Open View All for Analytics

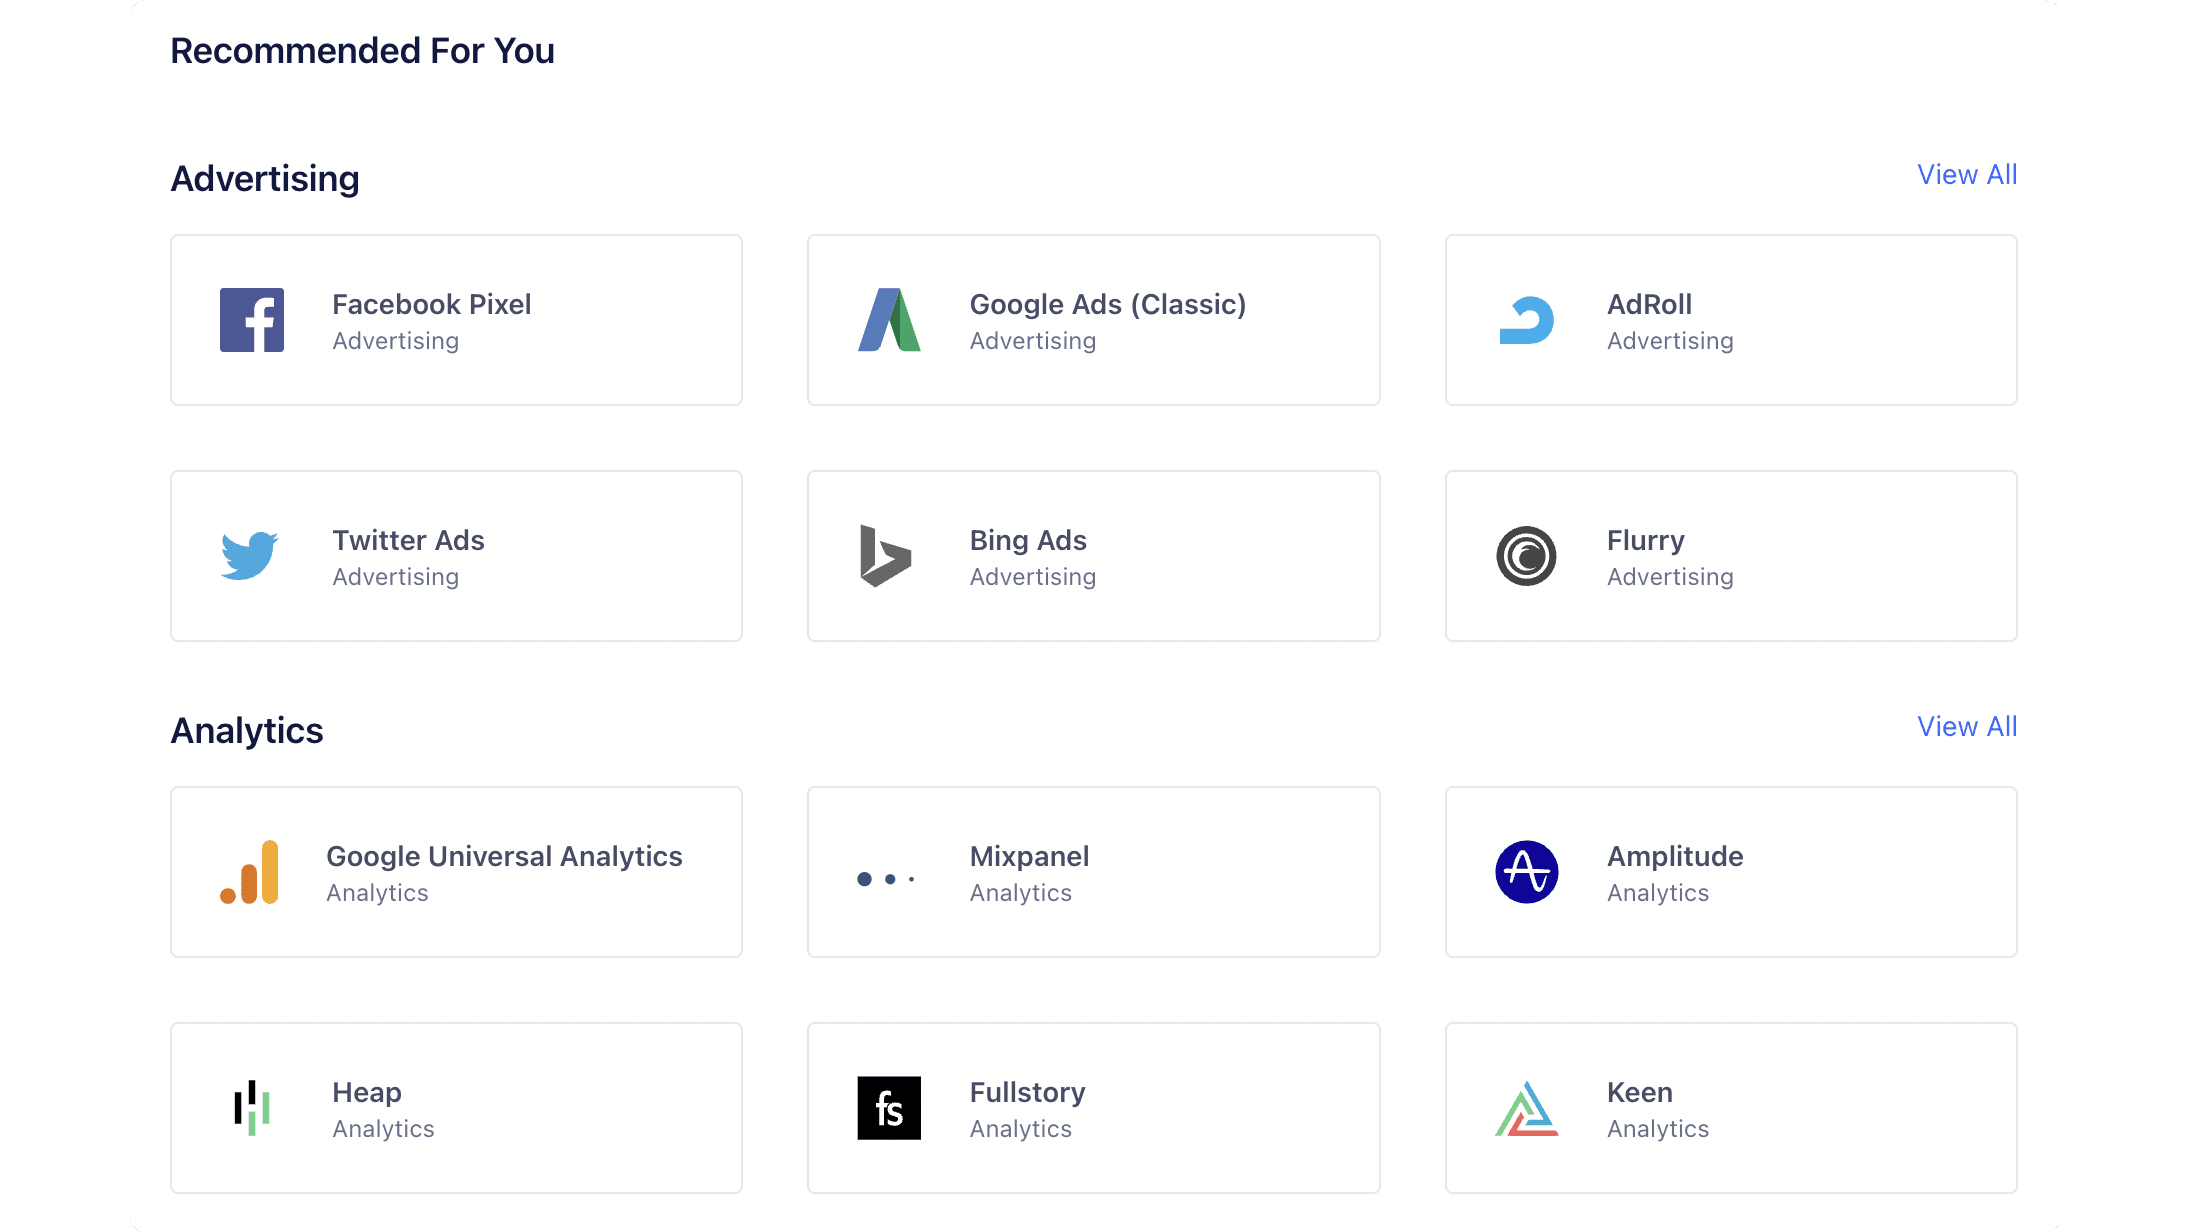click(x=1966, y=726)
